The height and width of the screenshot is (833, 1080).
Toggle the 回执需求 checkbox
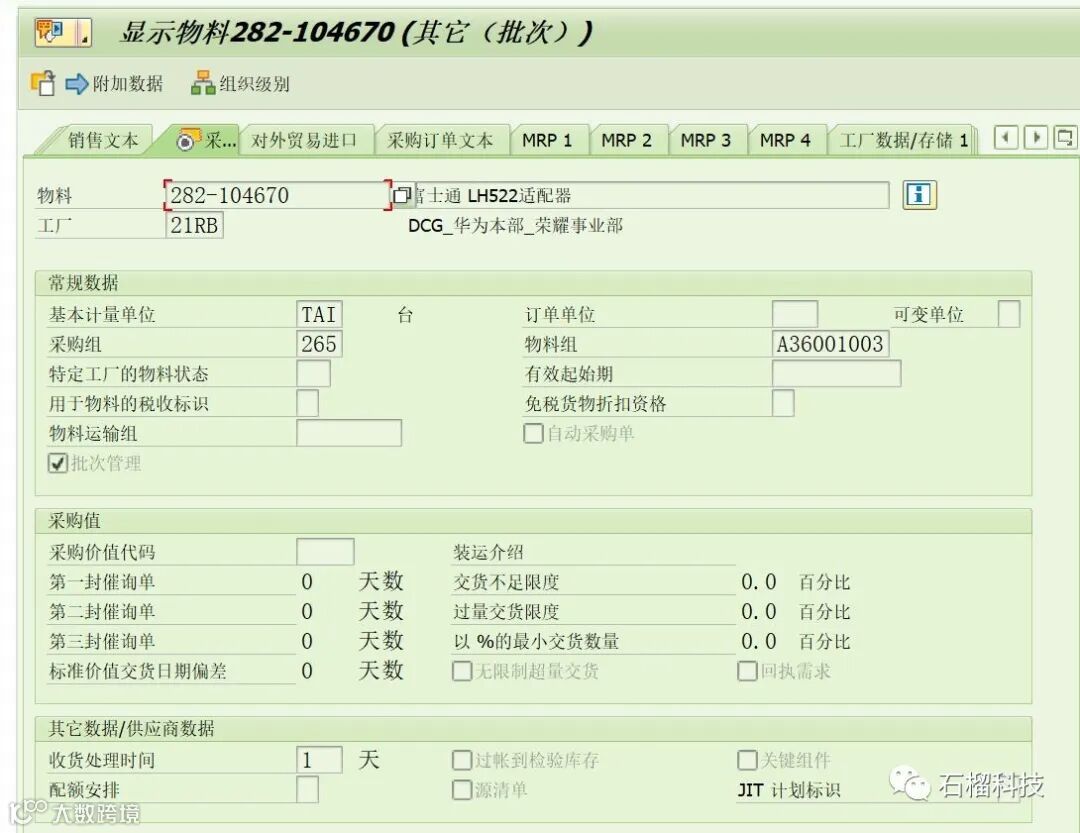coord(747,671)
